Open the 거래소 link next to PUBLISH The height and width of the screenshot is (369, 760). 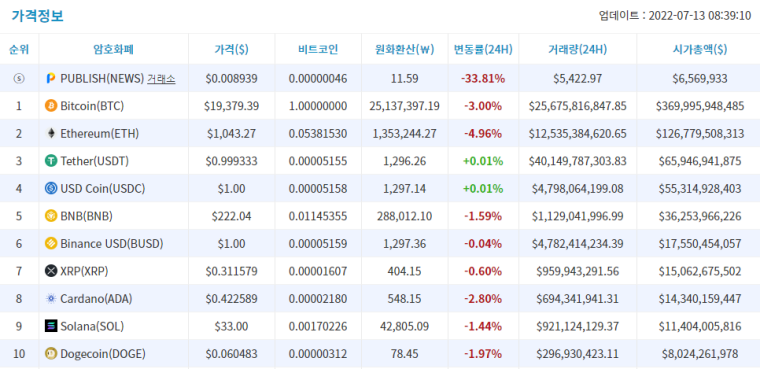161,79
